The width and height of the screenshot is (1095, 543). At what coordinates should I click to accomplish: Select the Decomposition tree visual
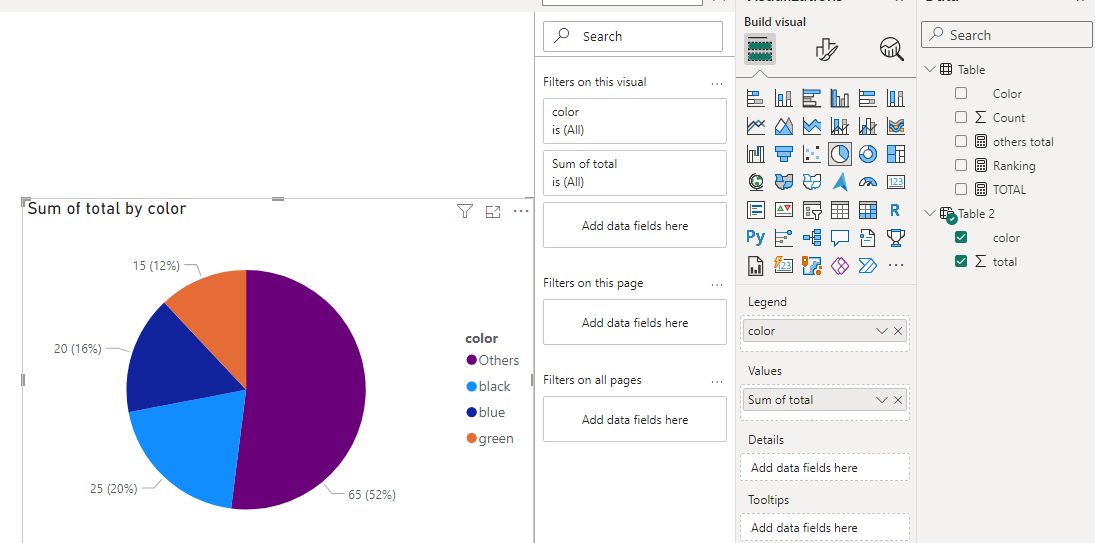click(811, 237)
